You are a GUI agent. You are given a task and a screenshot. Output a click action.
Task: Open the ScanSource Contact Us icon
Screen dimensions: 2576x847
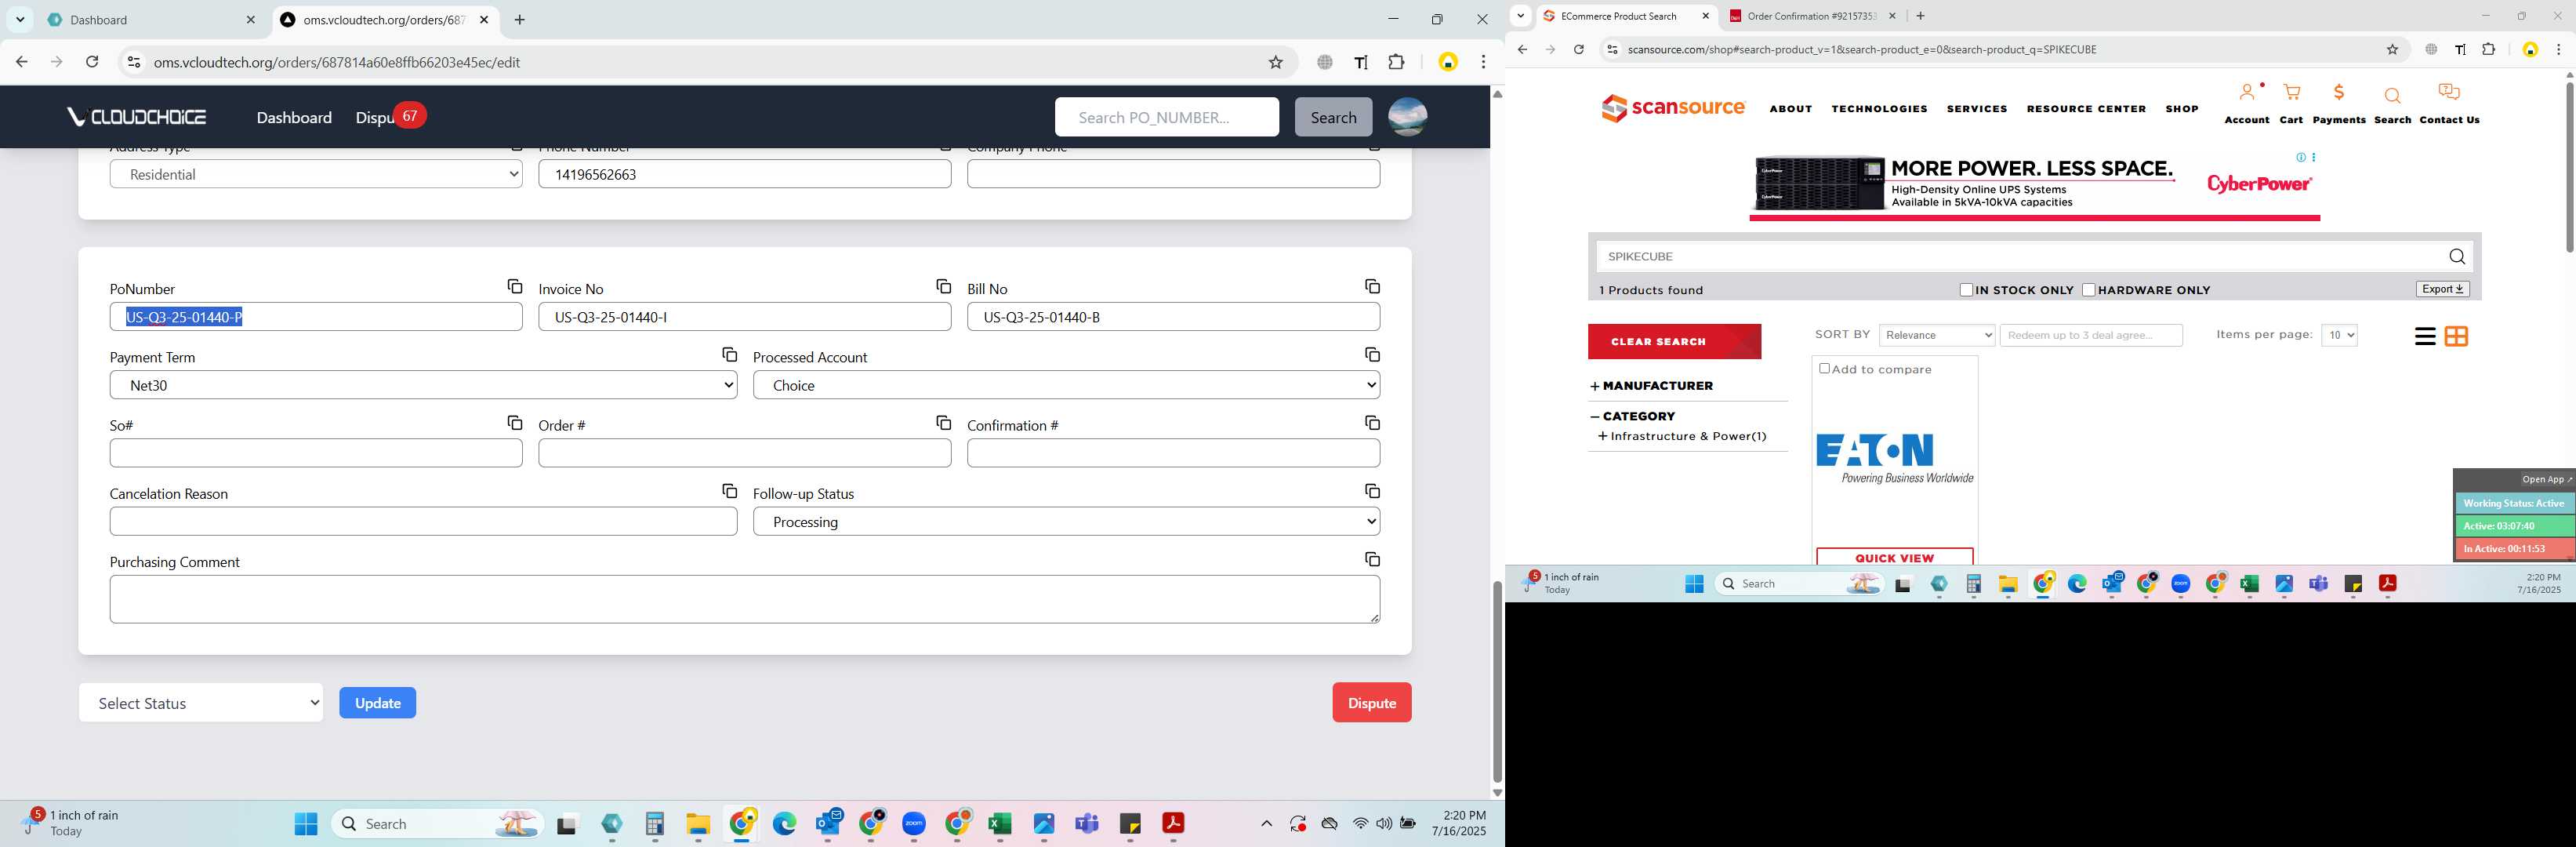point(2449,93)
